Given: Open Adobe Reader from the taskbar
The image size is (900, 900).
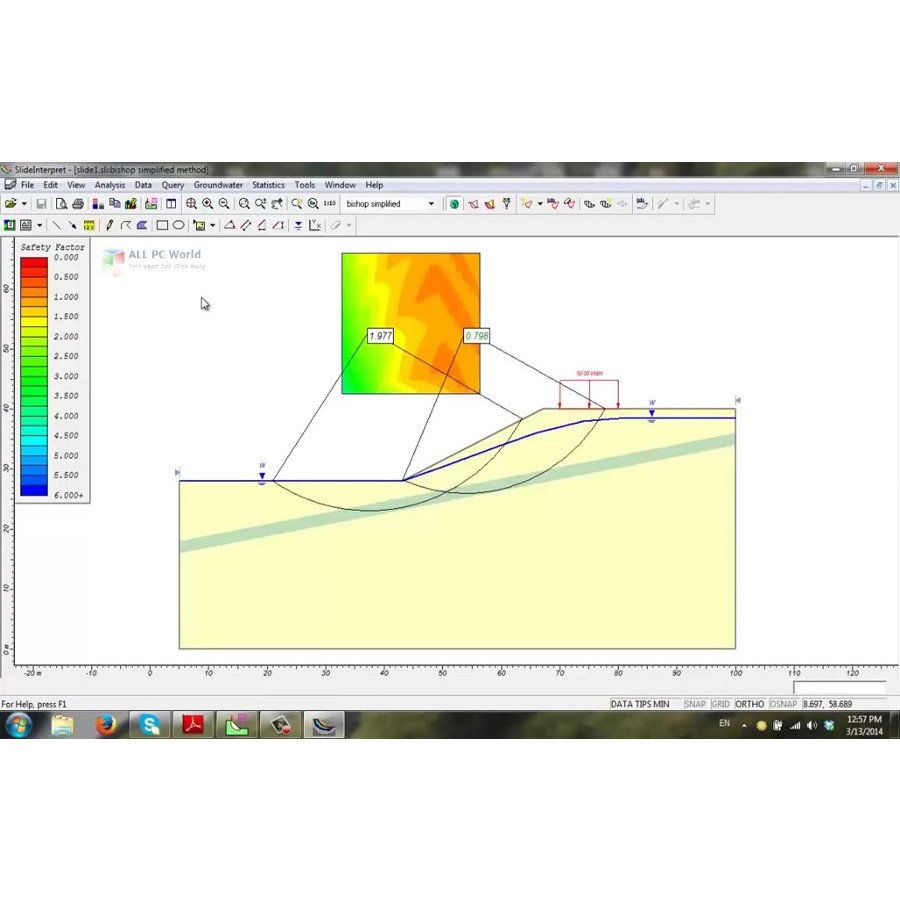Looking at the screenshot, I should pos(193,725).
